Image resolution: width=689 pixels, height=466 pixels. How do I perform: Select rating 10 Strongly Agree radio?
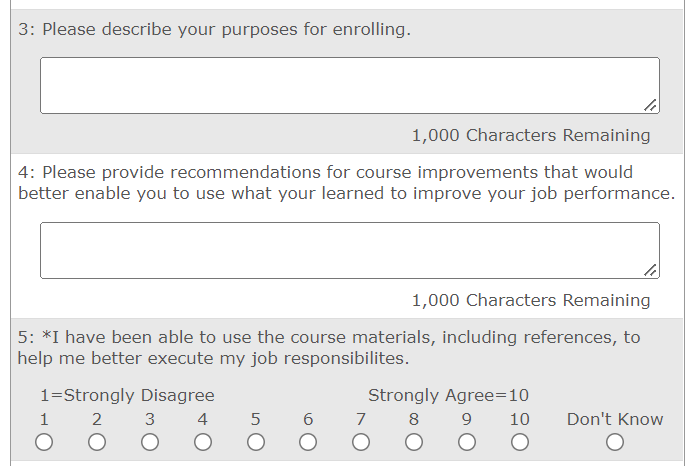[519, 442]
